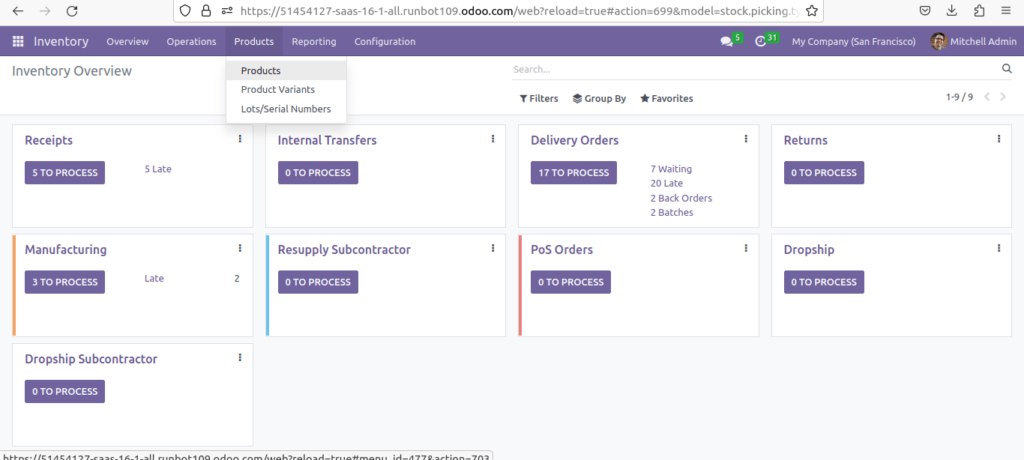Open Dropship Subcontractor card kebab menu
1024x460 pixels.
coord(240,357)
